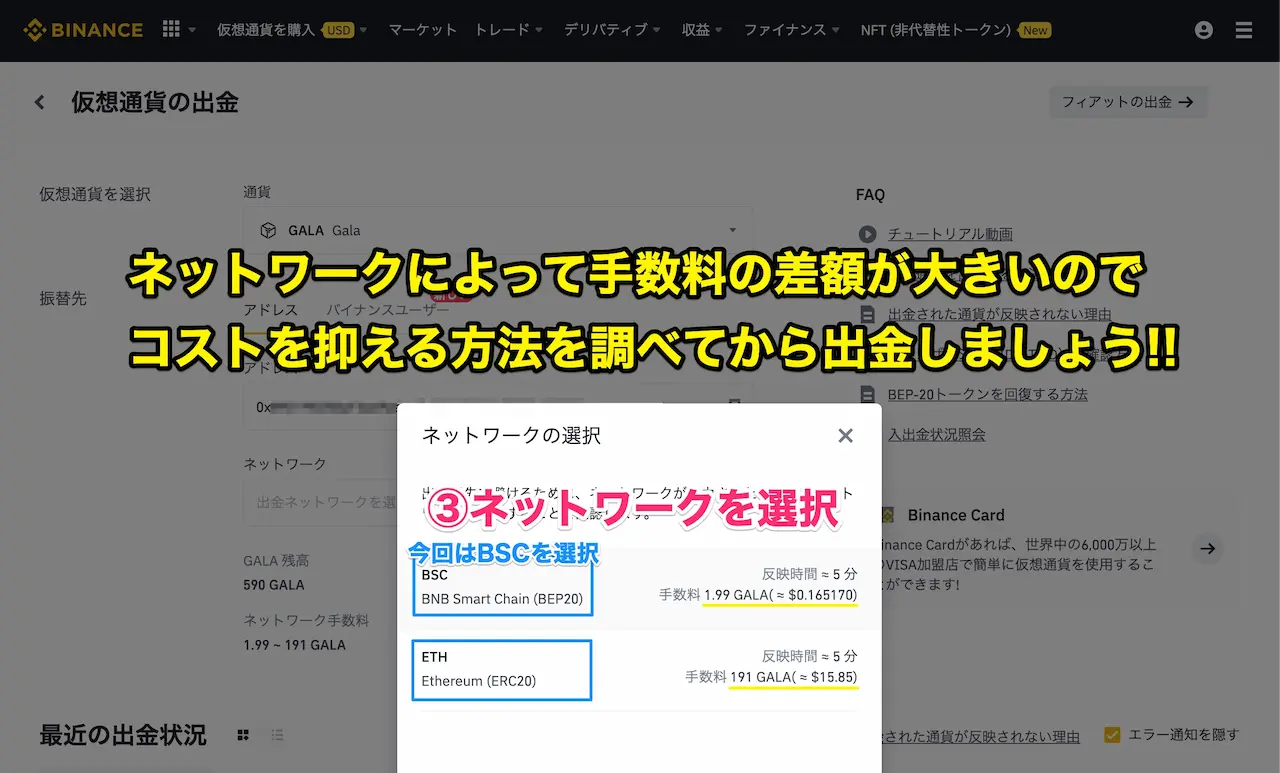Click the BEP-20 recovery document icon

click(868, 394)
